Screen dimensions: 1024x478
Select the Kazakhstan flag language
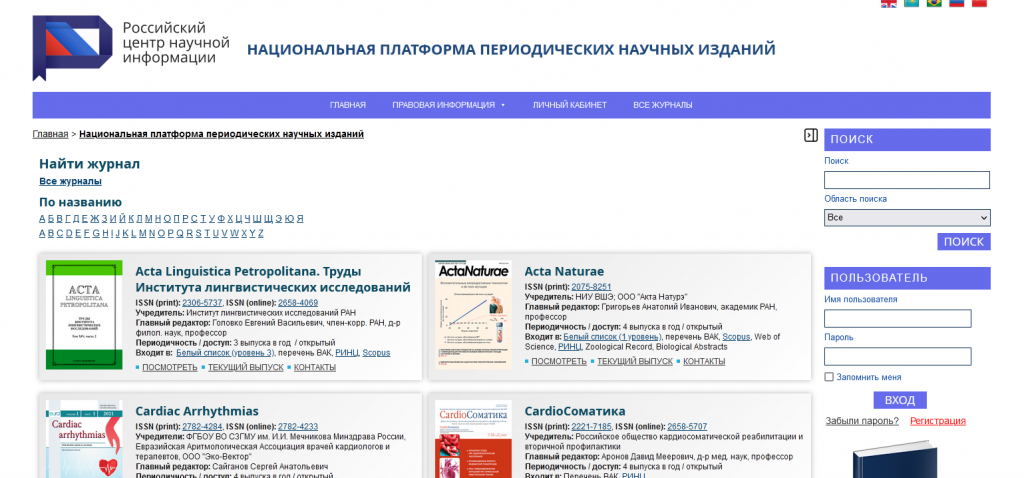pyautogui.click(x=911, y=3)
